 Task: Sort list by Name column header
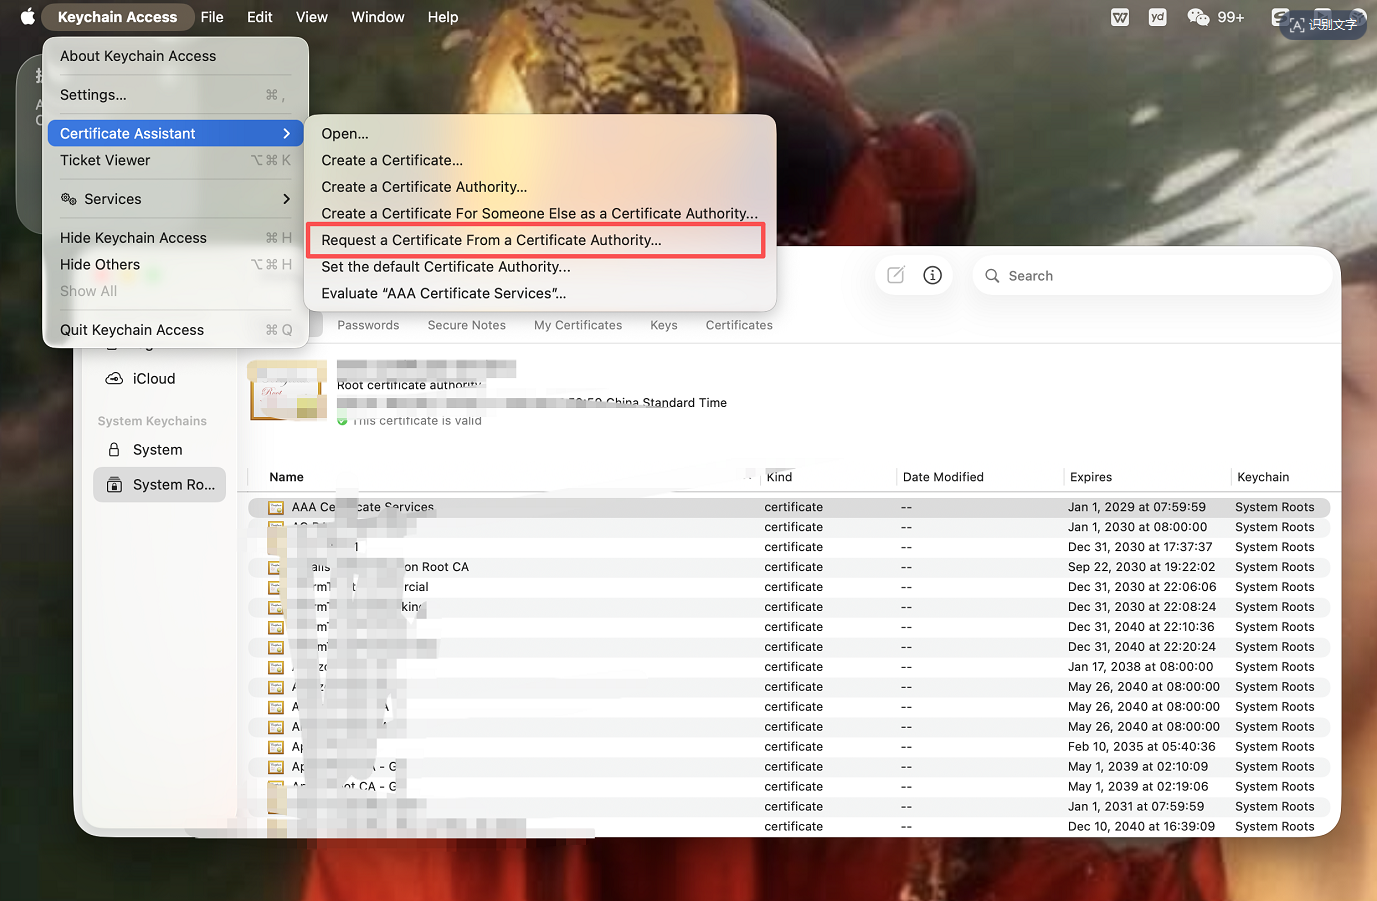287,477
